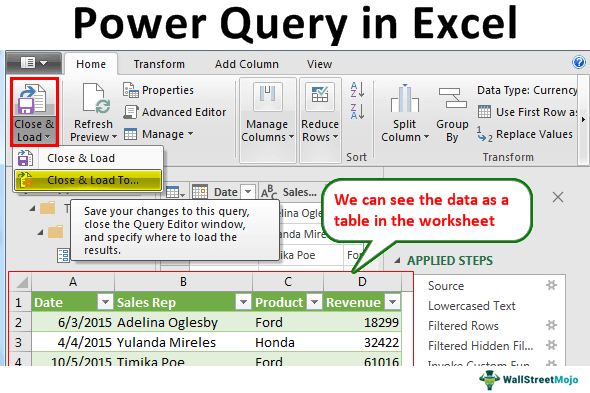Viewport: 590px width, 393px height.
Task: Select worksheet column D header
Action: 362,282
